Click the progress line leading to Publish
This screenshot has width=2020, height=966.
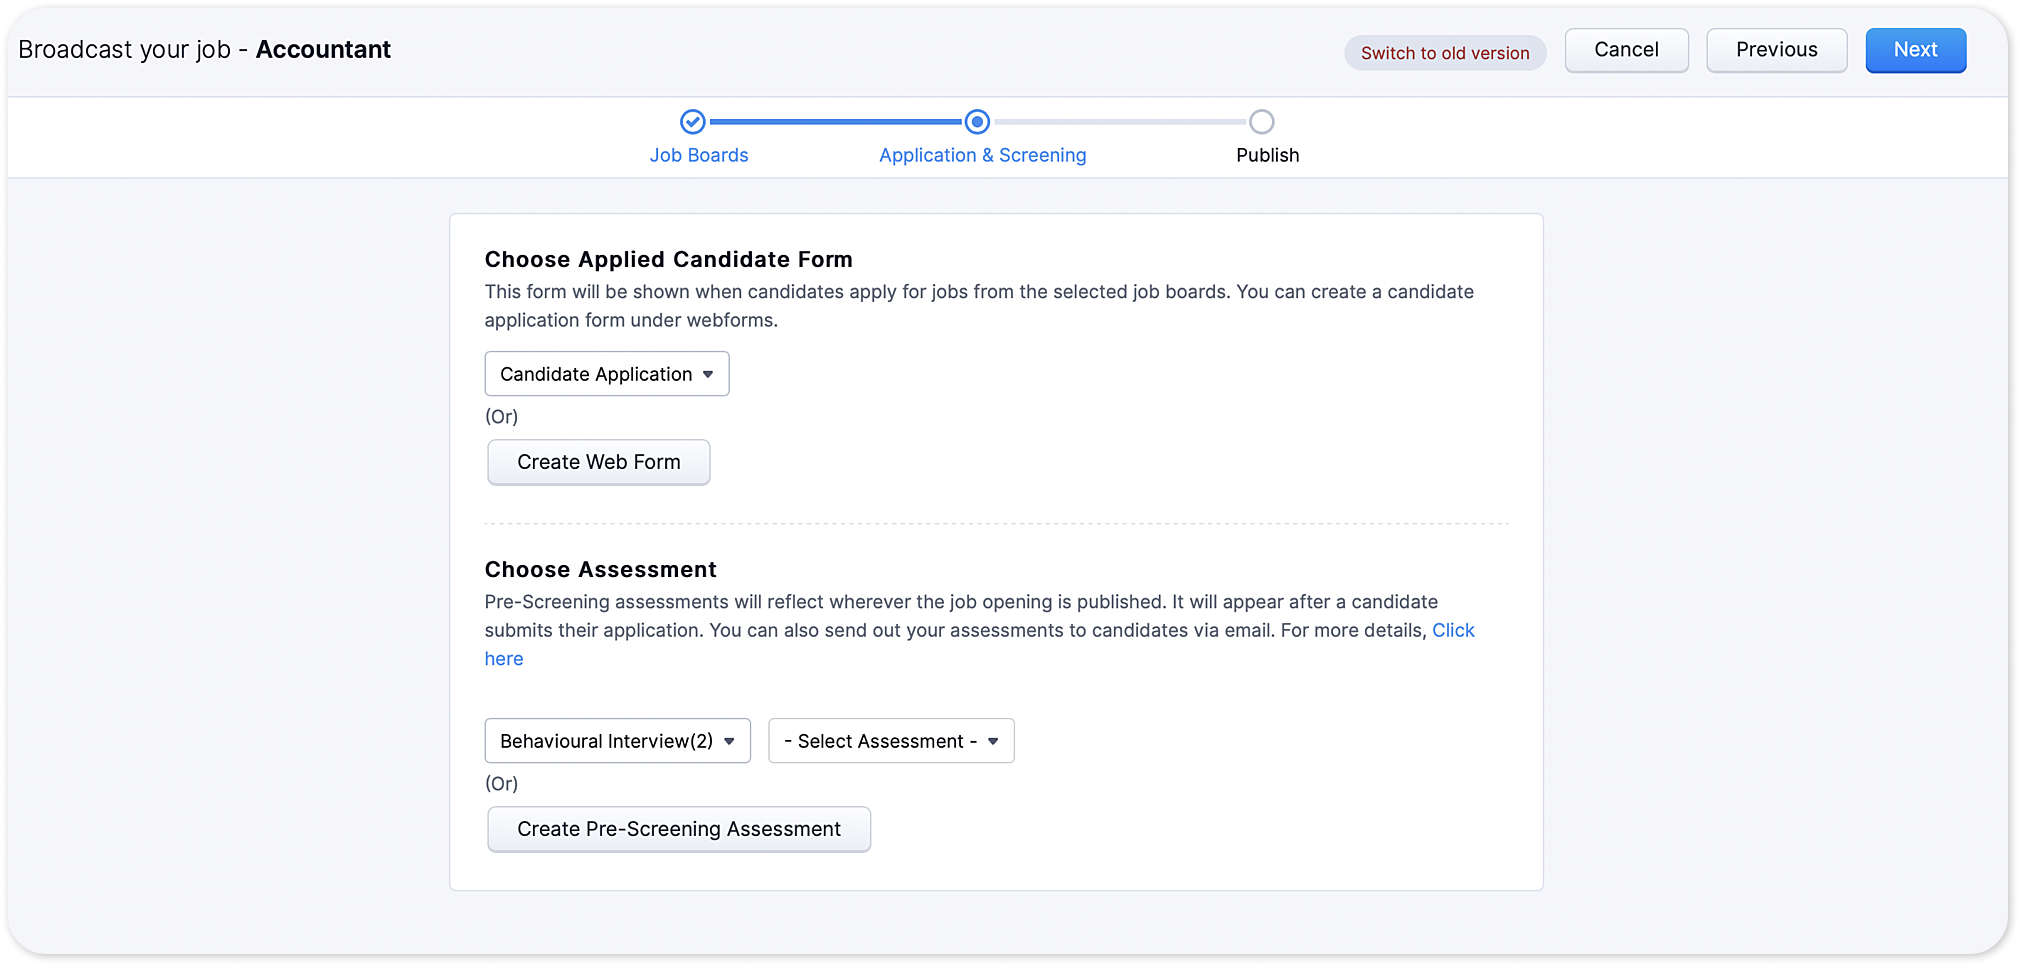(1120, 122)
